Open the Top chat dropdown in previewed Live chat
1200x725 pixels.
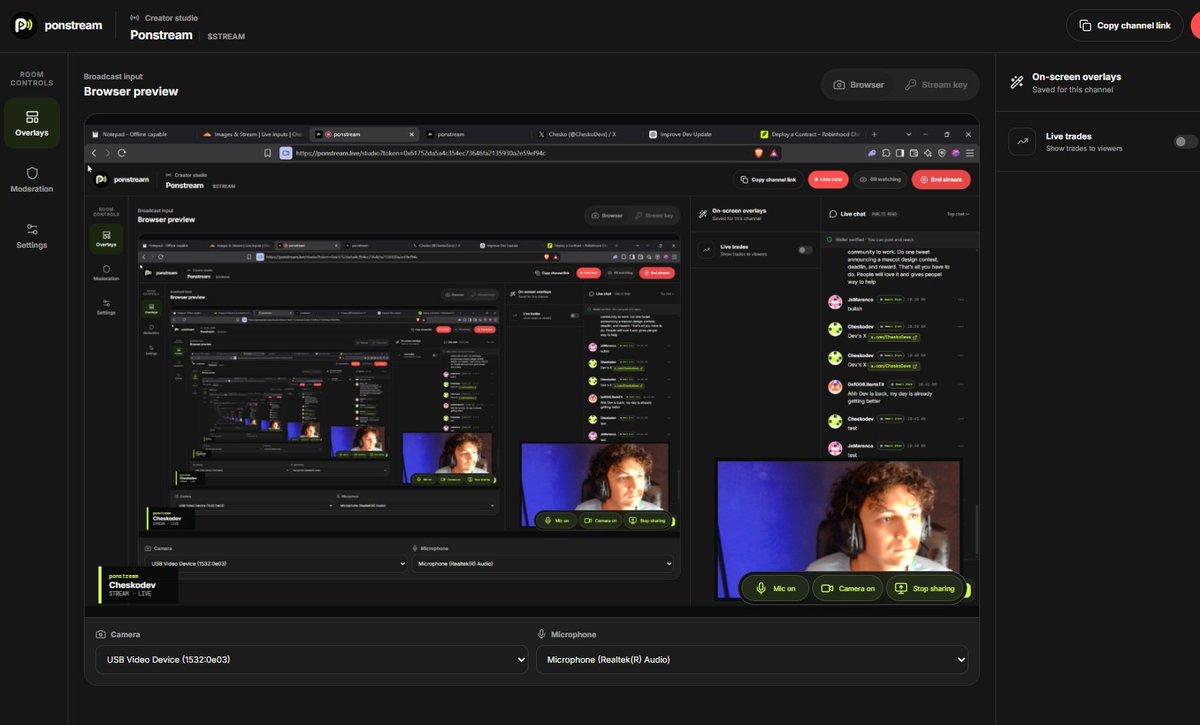958,214
